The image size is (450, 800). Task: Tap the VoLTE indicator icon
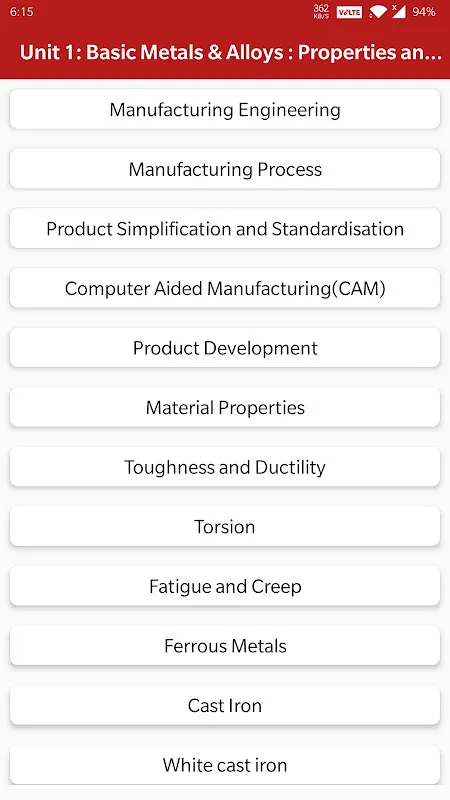tap(349, 12)
